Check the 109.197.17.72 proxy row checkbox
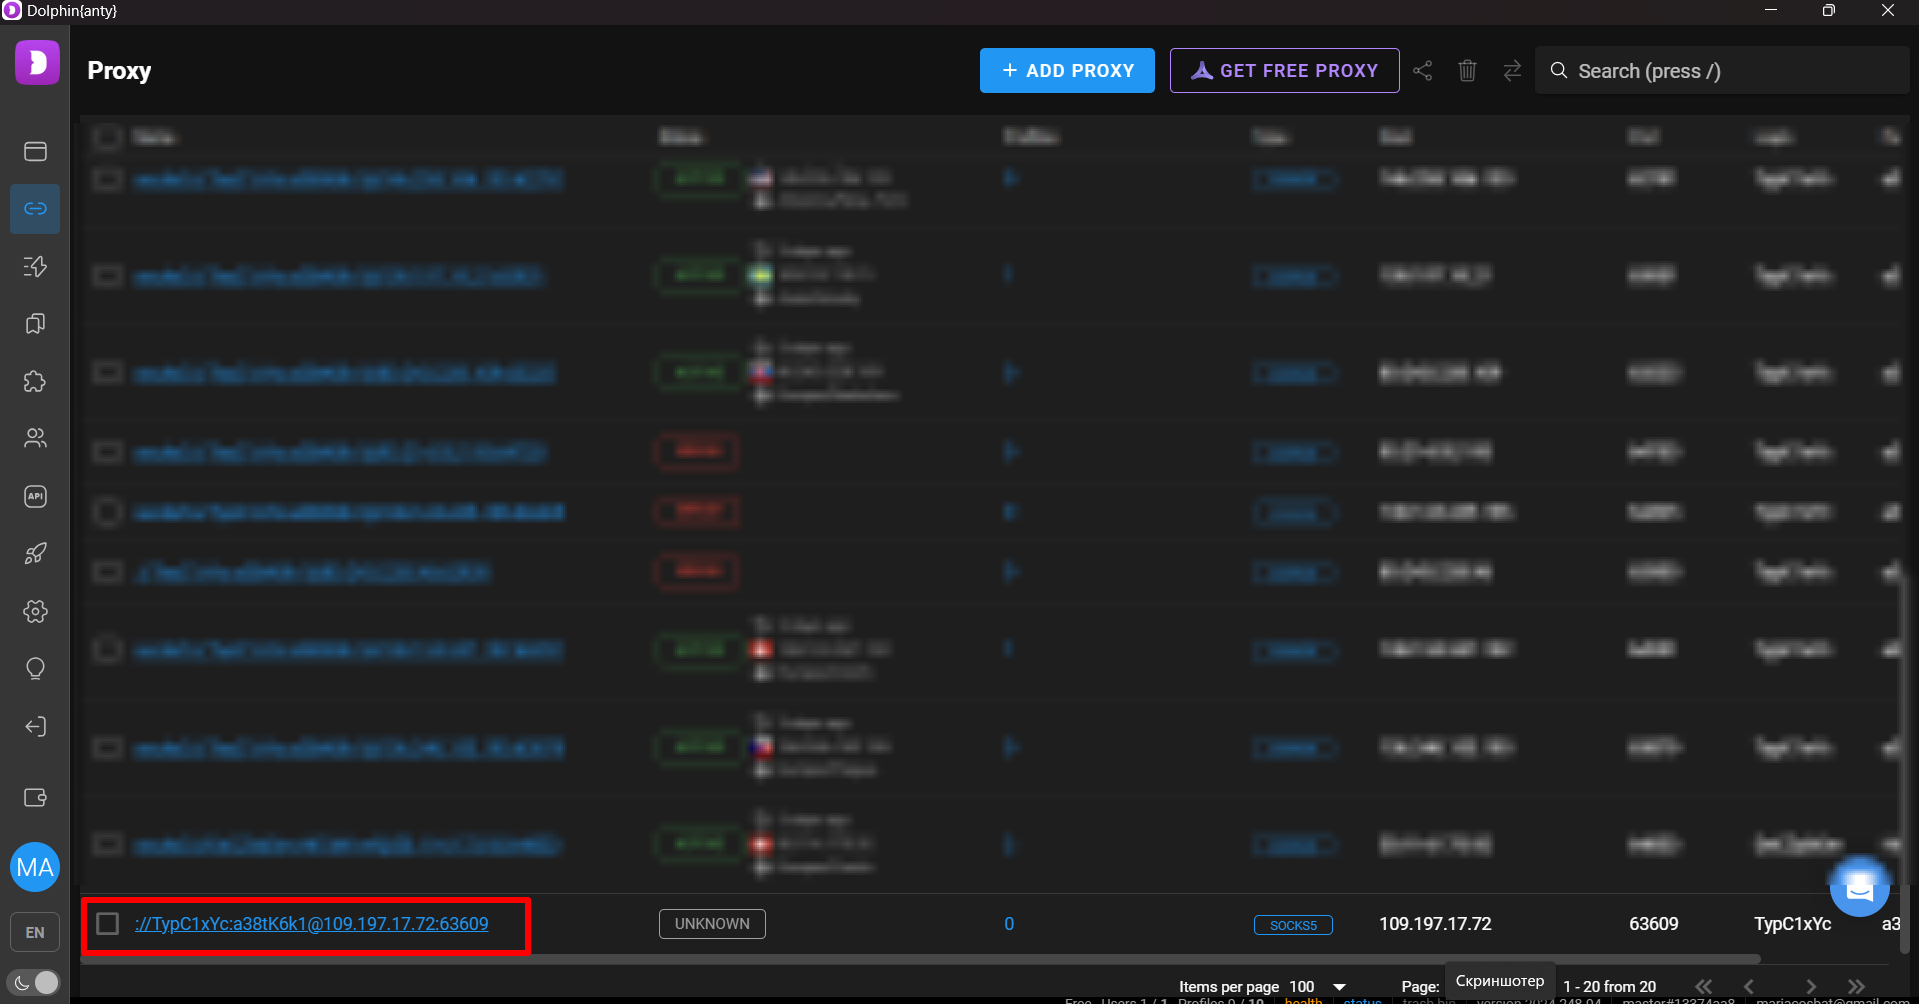The image size is (1919, 1004). tap(108, 923)
